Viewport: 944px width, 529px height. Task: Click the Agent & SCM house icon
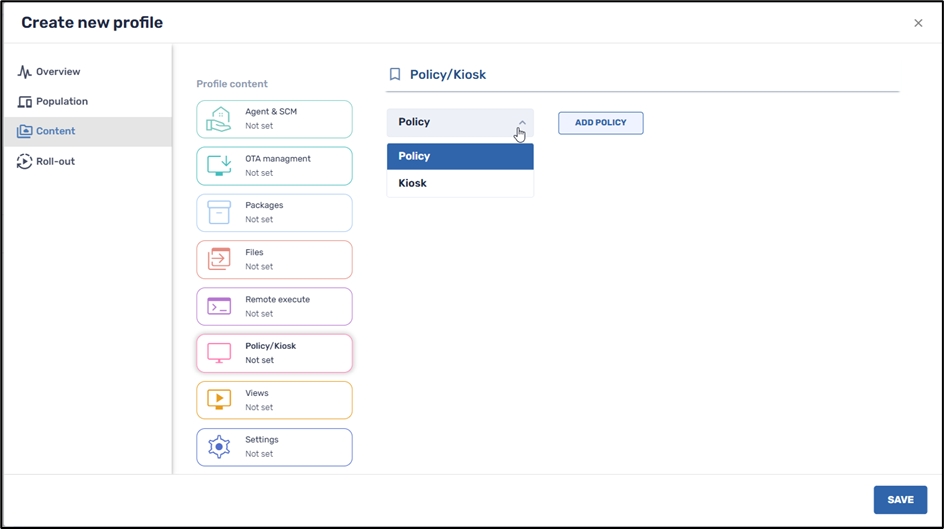[218, 119]
